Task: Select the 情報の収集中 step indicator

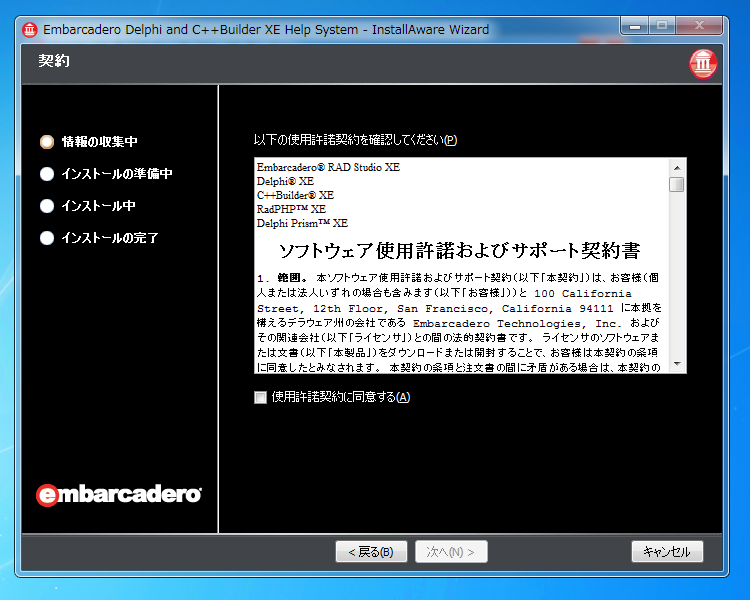Action: pos(47,142)
